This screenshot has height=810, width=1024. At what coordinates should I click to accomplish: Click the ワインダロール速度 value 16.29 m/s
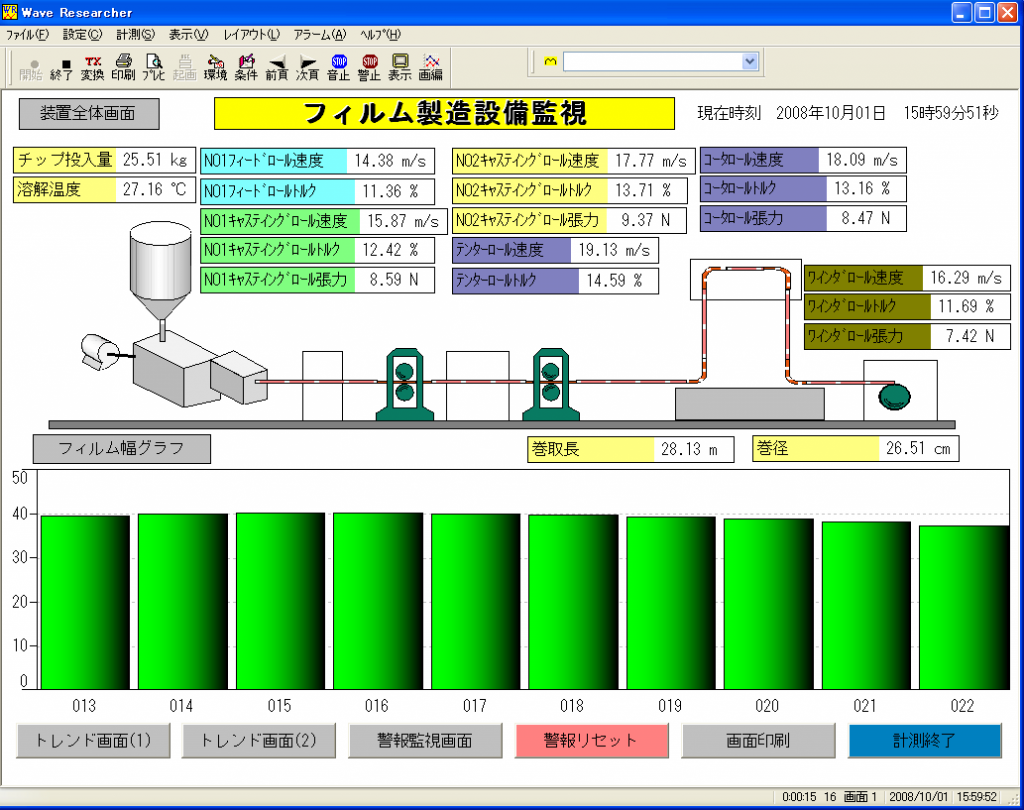click(x=966, y=278)
